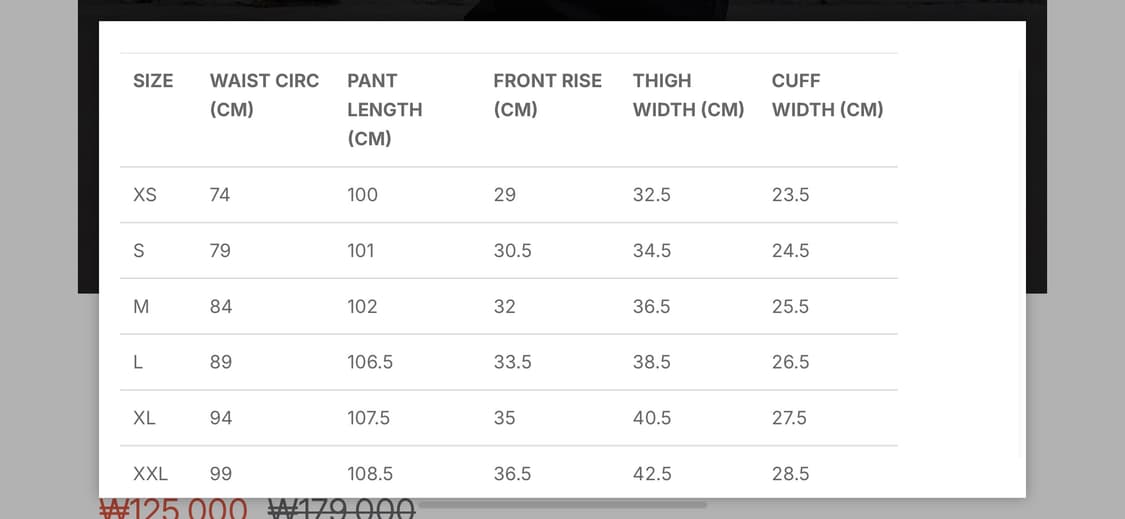The image size is (1125, 519).
Task: Click the waist value 84 for size M
Action: click(x=221, y=307)
